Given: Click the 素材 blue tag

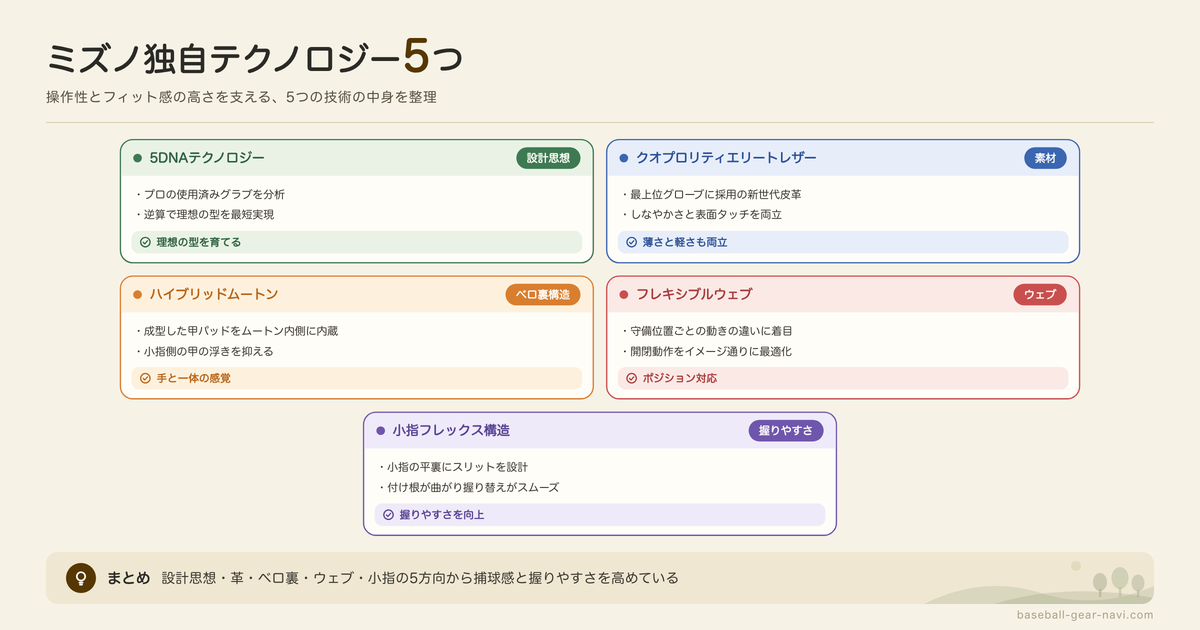Looking at the screenshot, I should click(1045, 158).
